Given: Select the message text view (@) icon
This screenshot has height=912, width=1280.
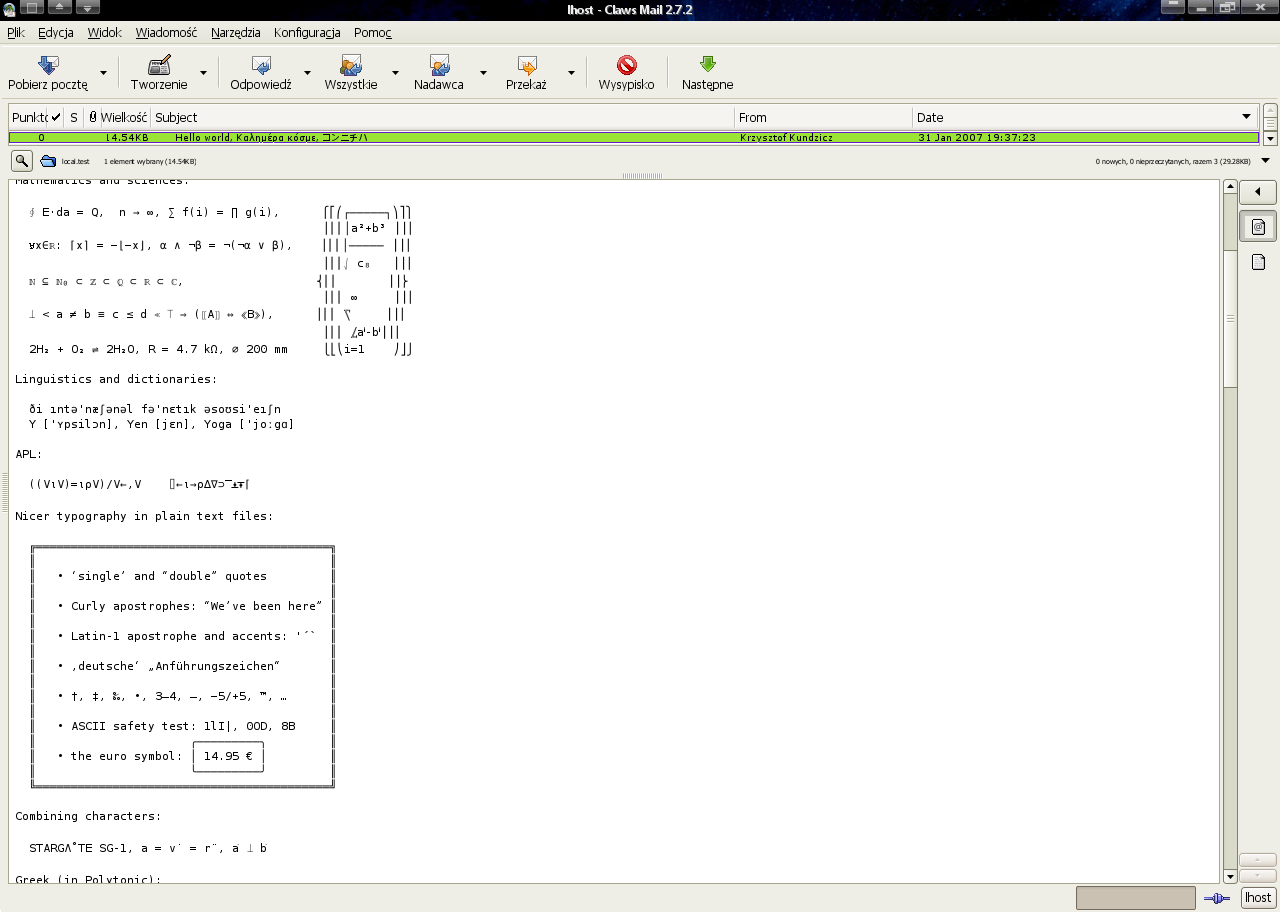Looking at the screenshot, I should coord(1258,227).
